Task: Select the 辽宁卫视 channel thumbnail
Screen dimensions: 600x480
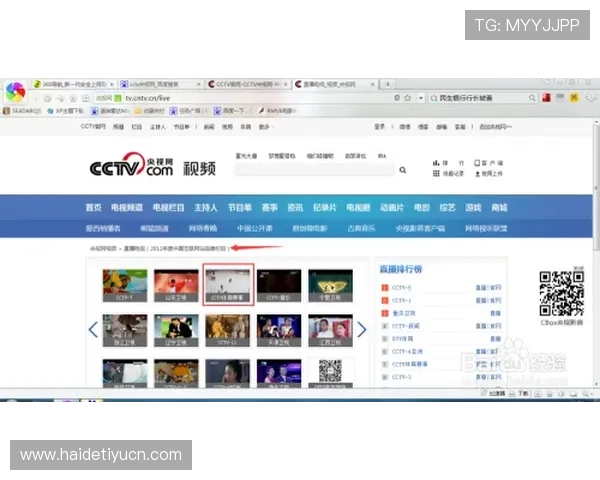Action: pyautogui.click(x=176, y=330)
